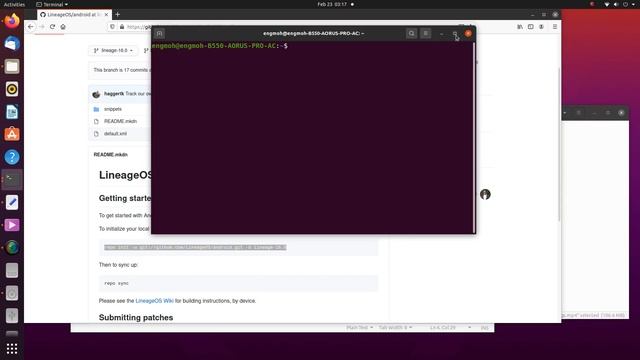Click the volume icon in the top bar

click(x=616, y=4)
